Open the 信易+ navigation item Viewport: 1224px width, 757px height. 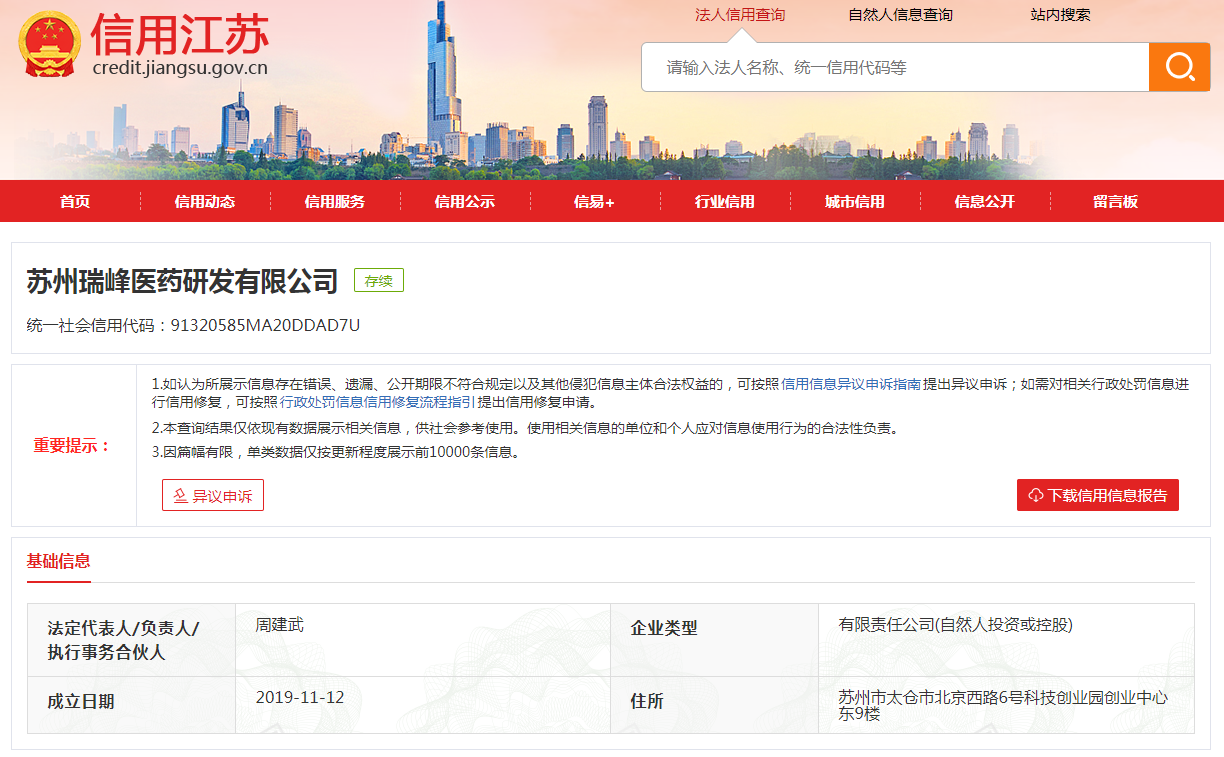click(594, 201)
